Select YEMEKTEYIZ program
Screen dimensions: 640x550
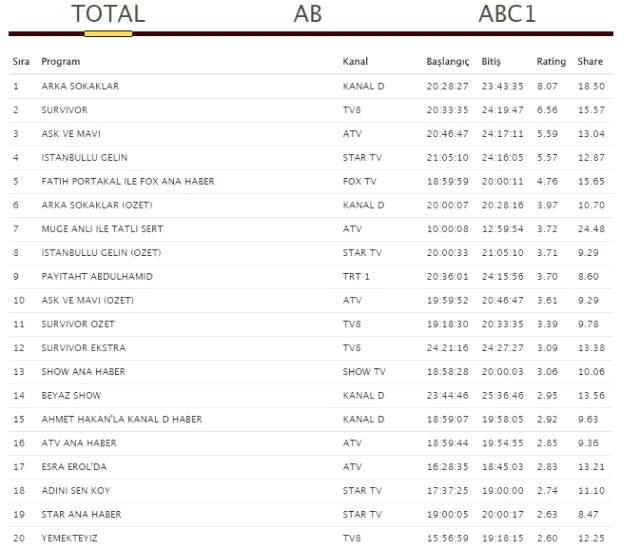pos(69,538)
